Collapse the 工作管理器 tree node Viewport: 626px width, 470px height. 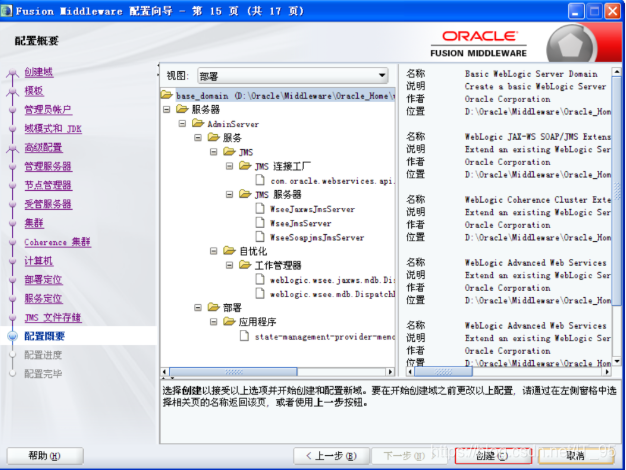click(x=229, y=265)
